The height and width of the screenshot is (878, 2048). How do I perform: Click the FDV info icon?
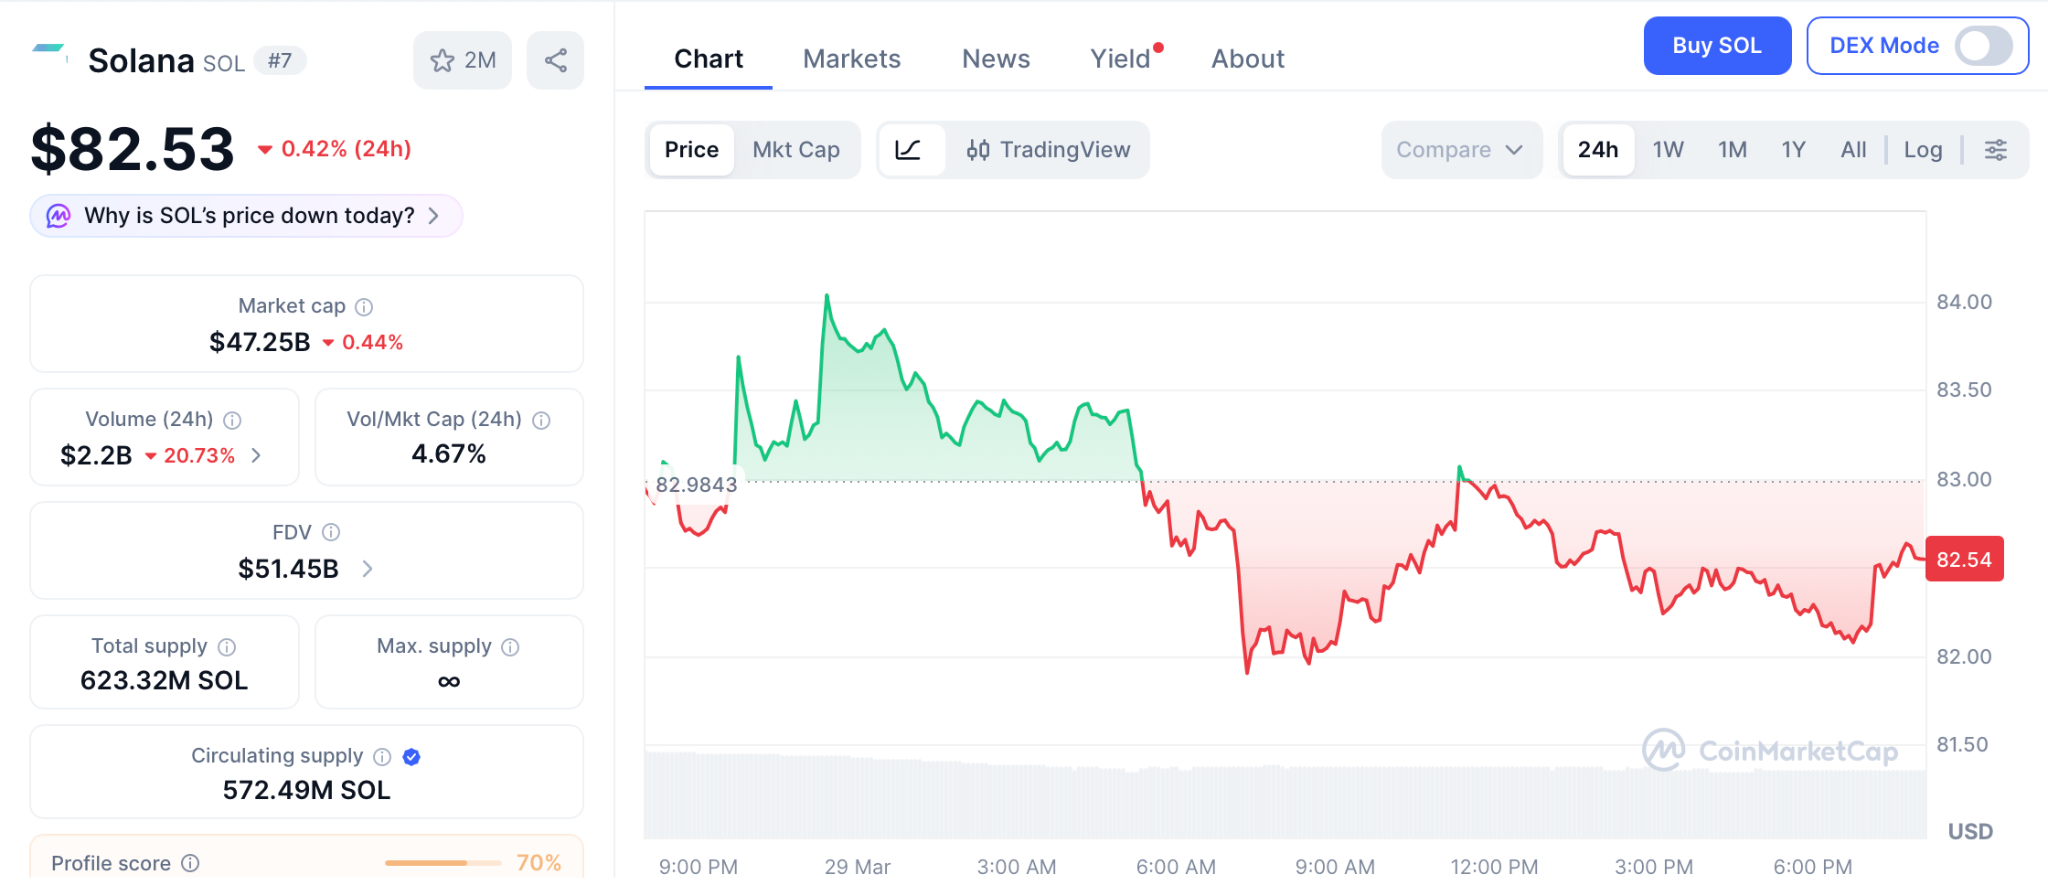331,533
